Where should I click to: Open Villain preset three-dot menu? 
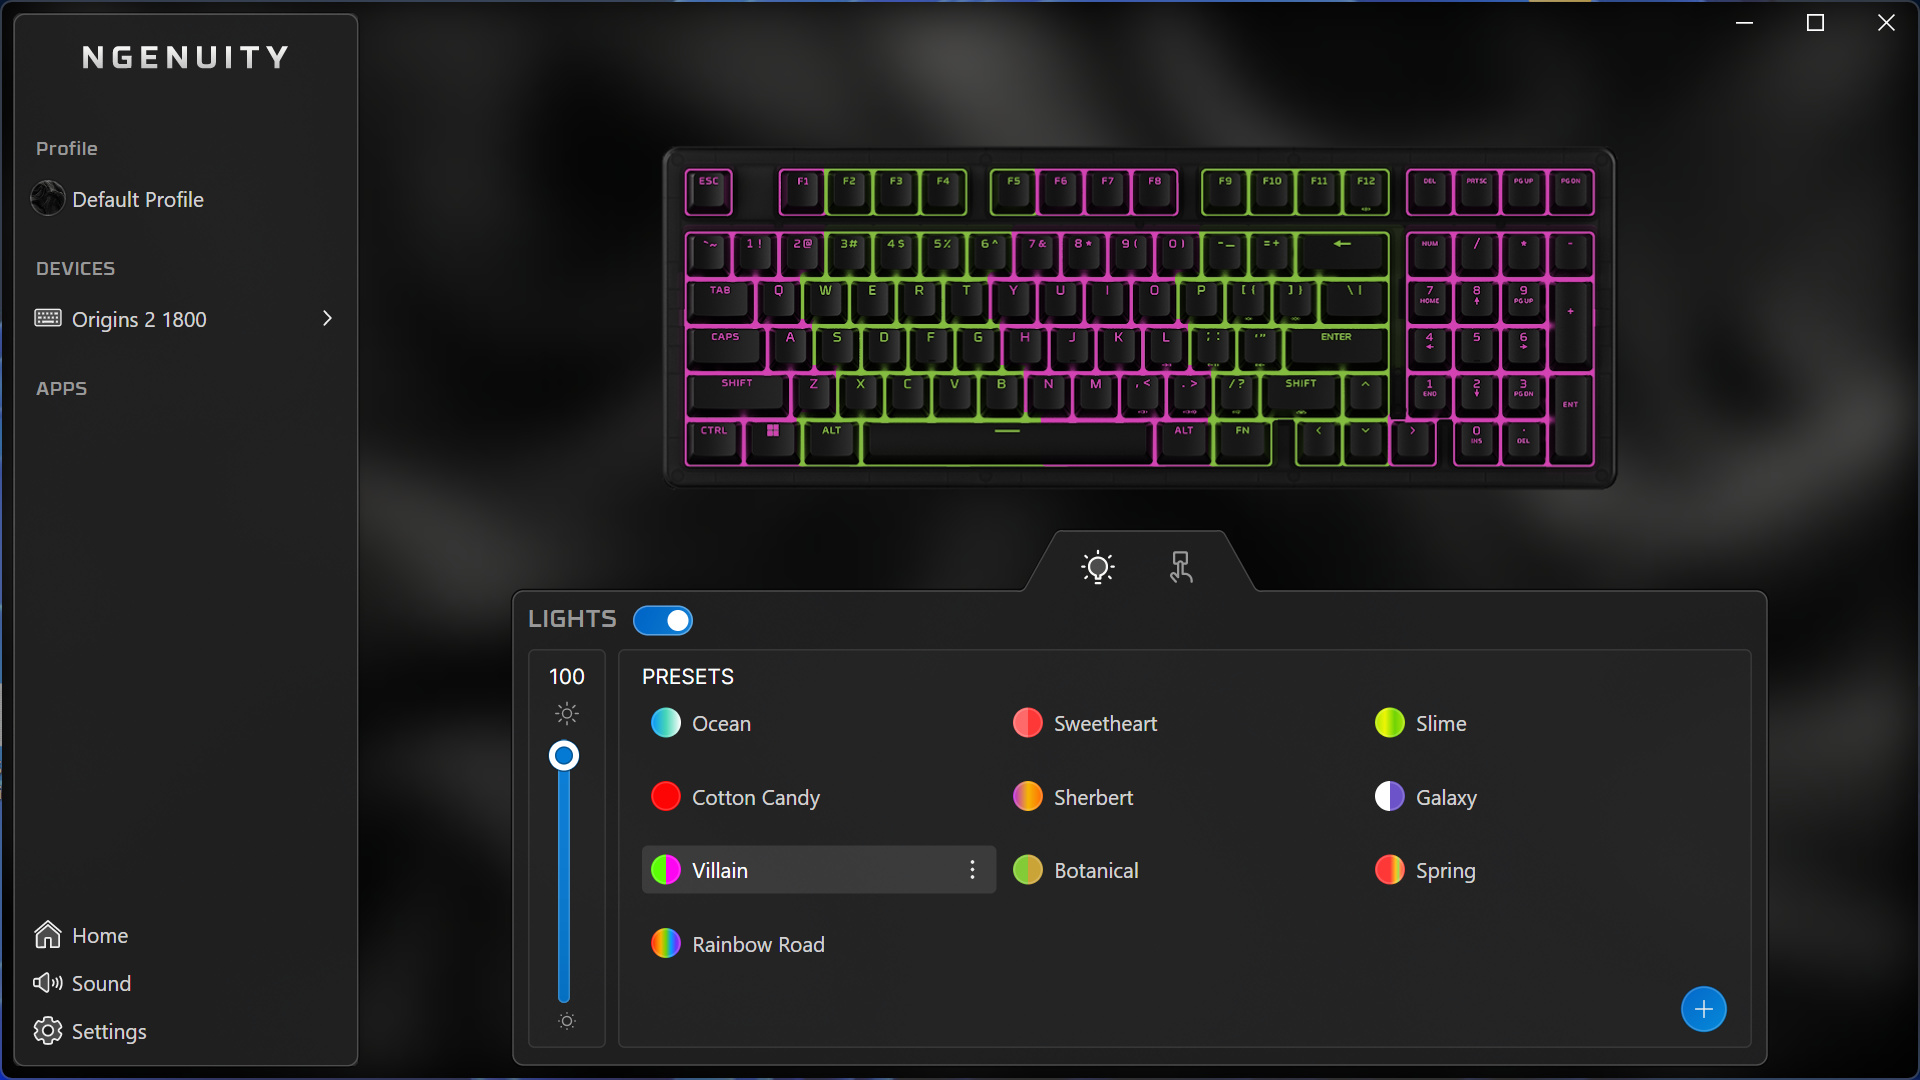[x=972, y=870]
